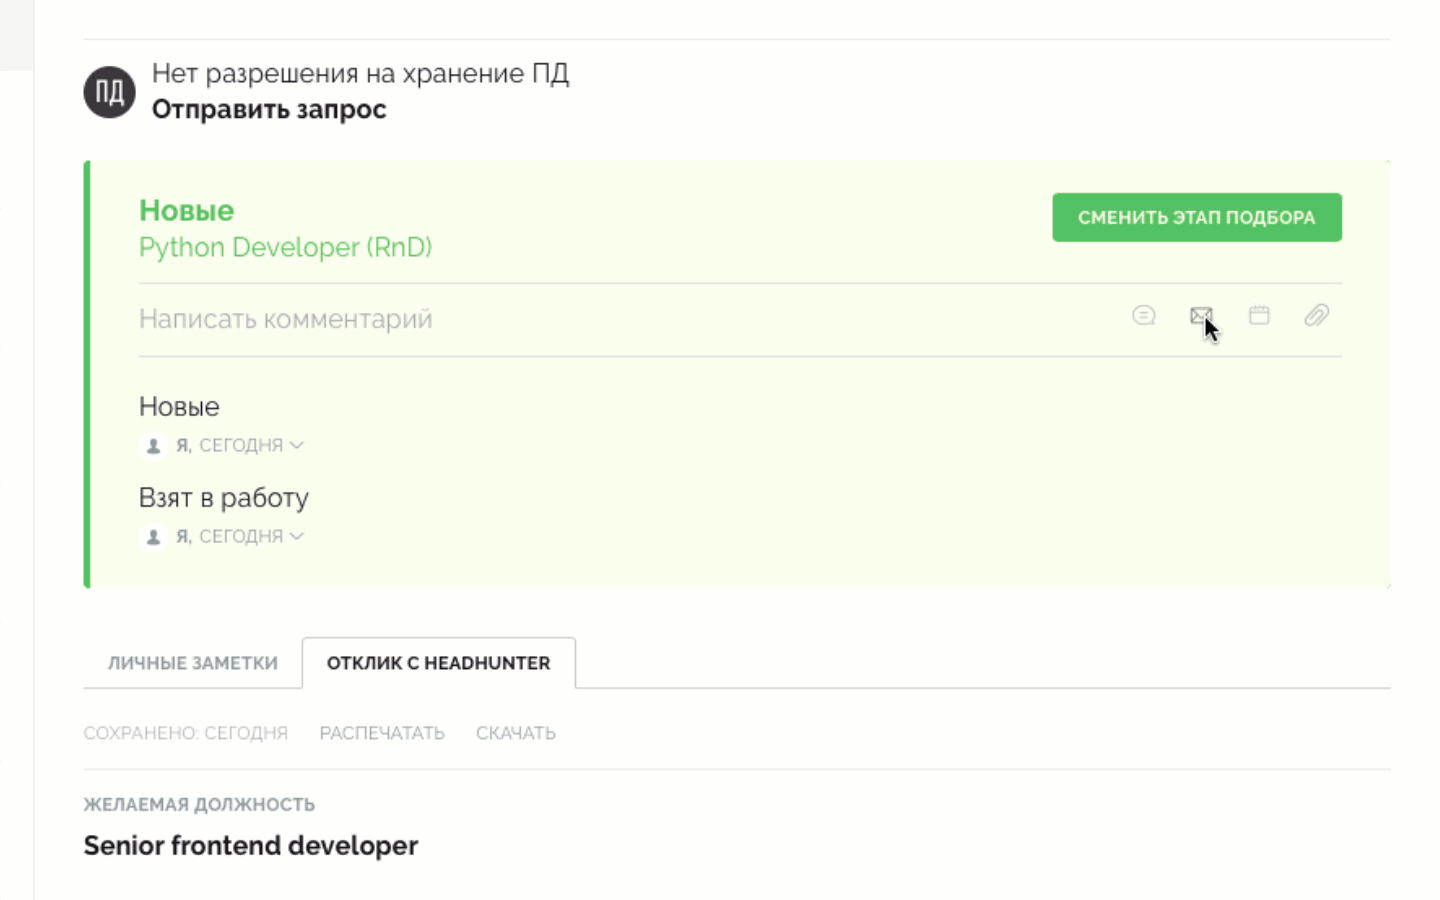Attach a file using the paperclip icon

click(1317, 316)
